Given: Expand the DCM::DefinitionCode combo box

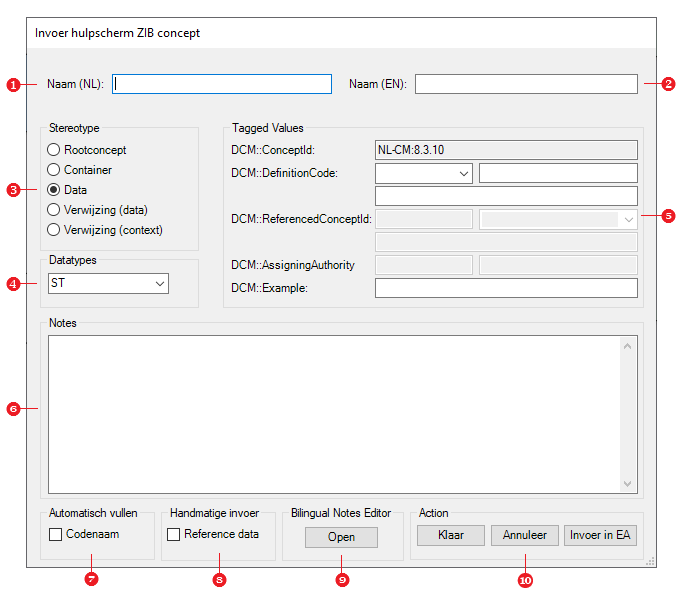Looking at the screenshot, I should pos(423,173).
